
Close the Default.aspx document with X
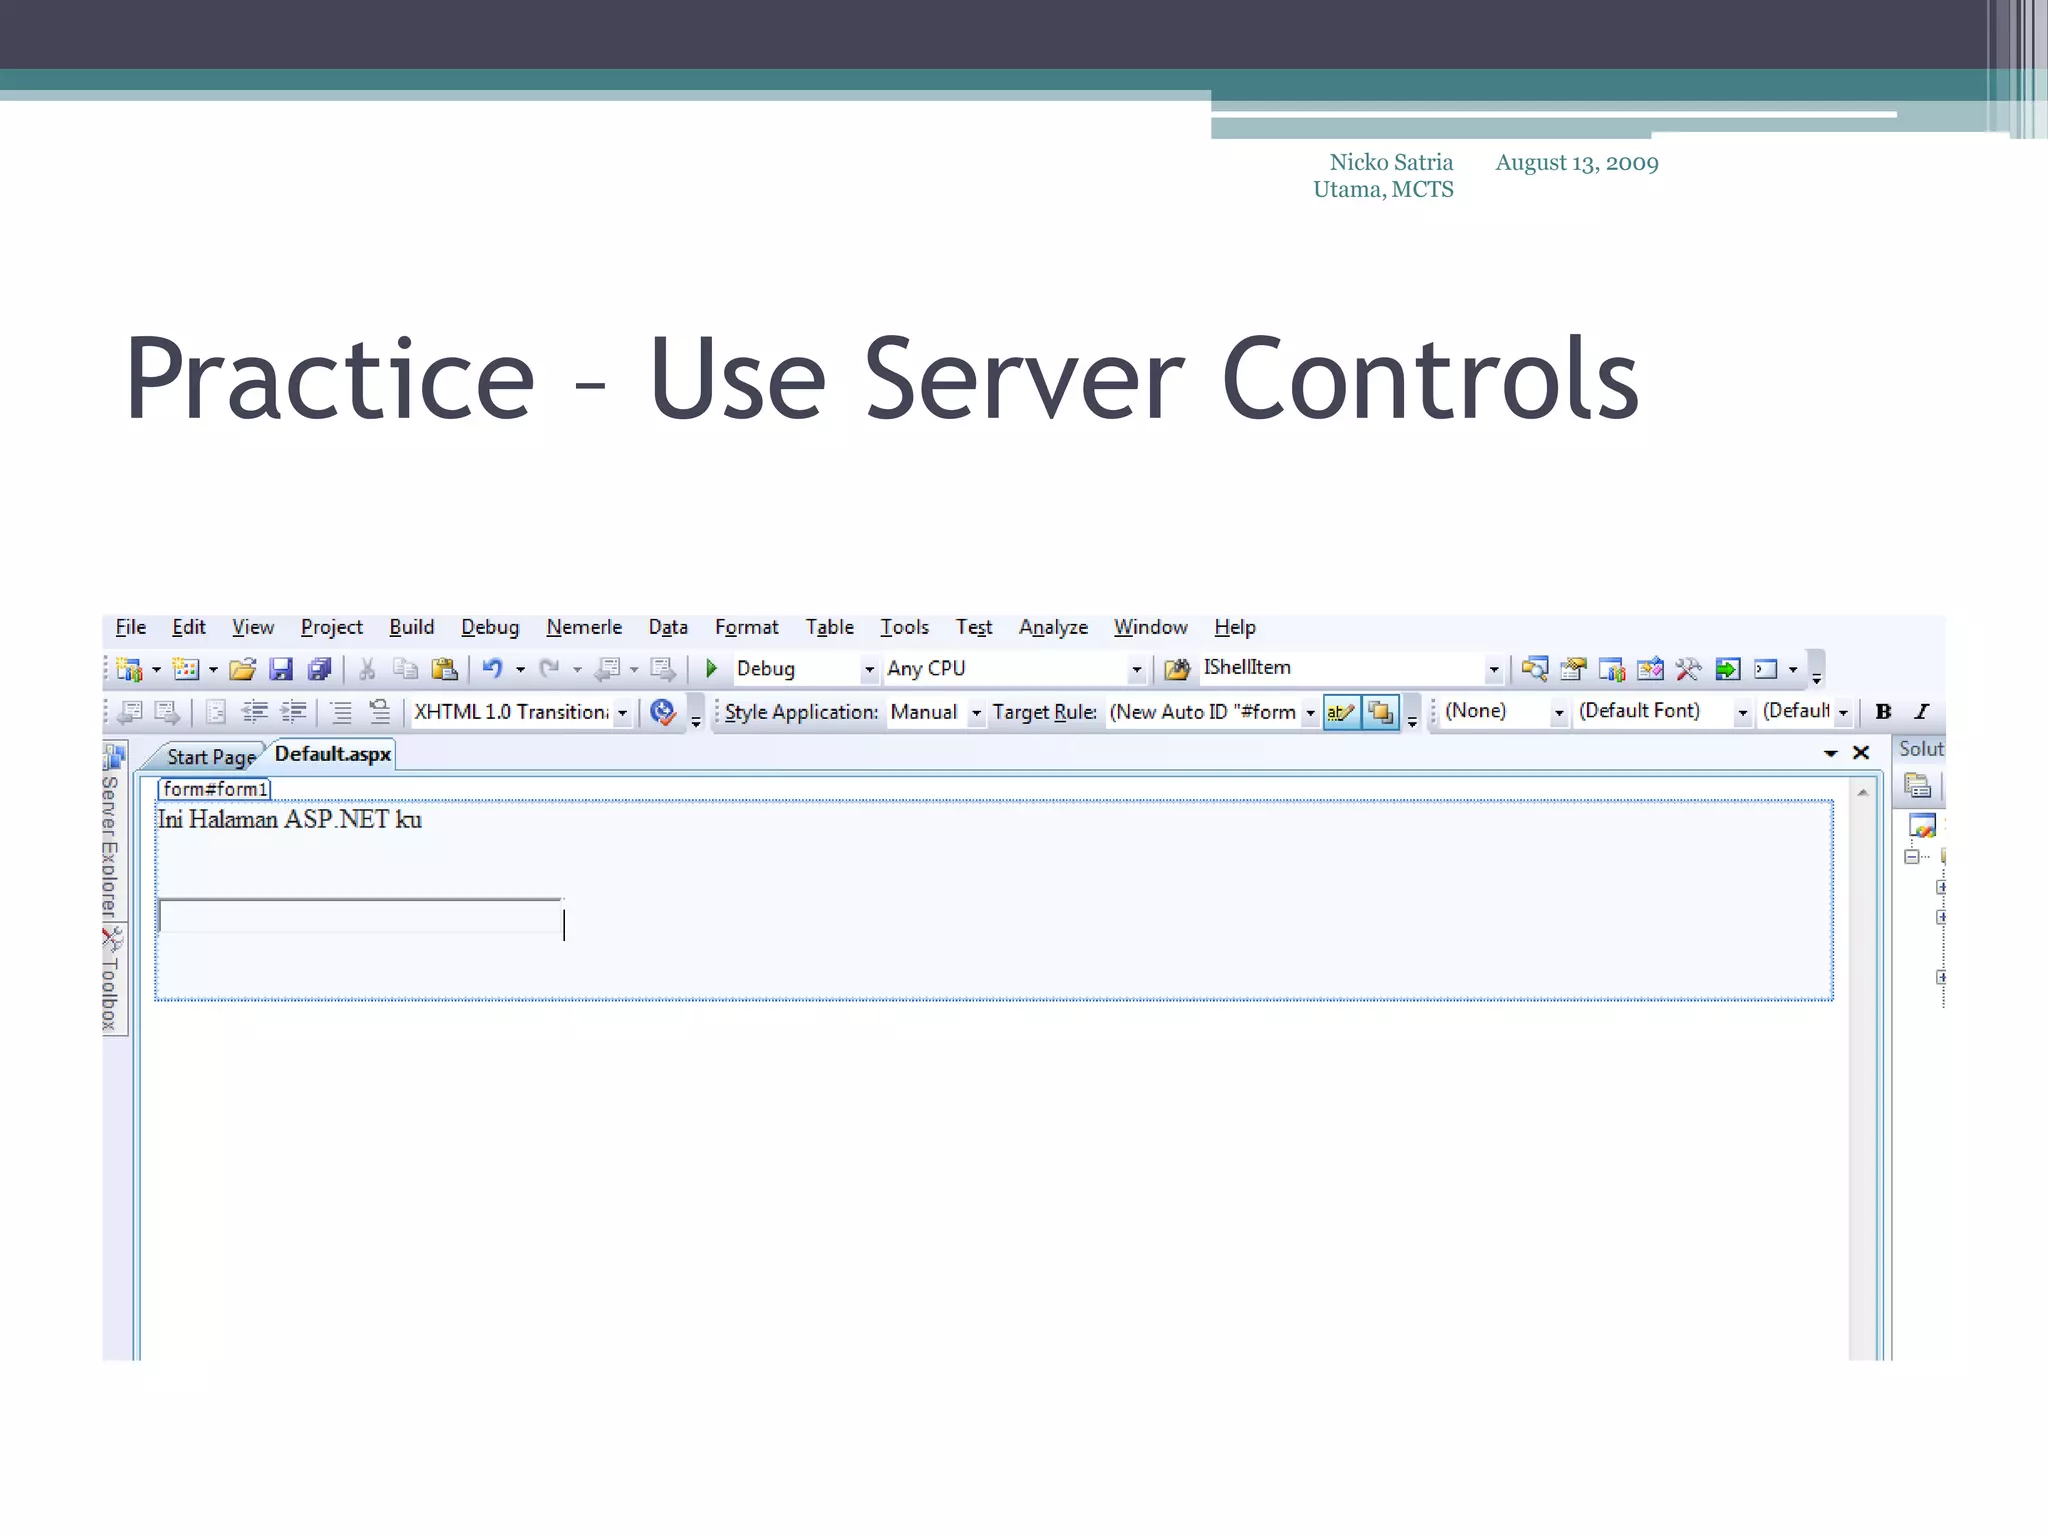click(1861, 752)
